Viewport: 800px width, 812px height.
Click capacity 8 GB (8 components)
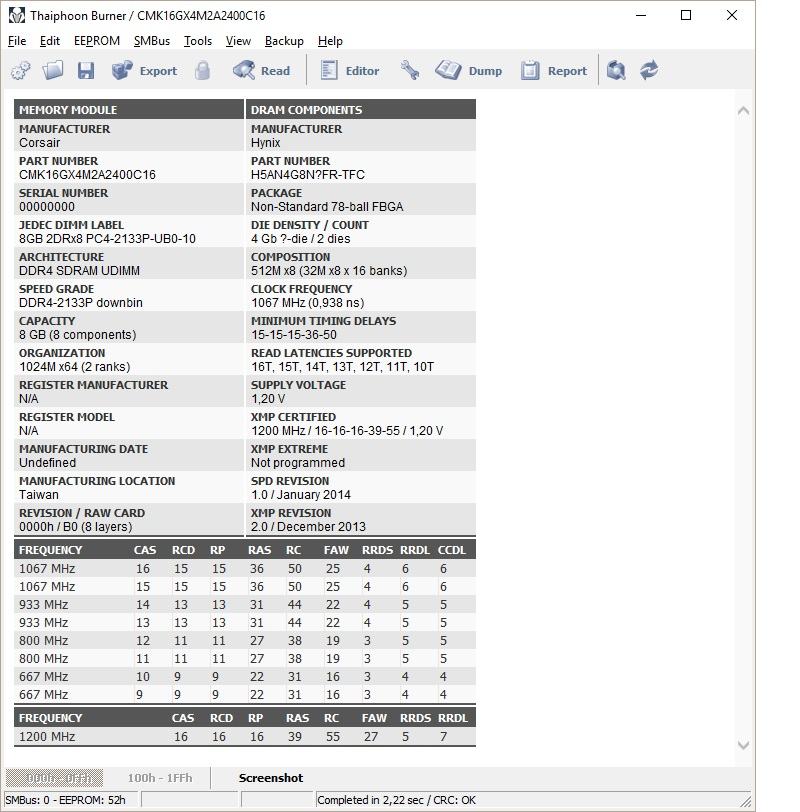(78, 335)
